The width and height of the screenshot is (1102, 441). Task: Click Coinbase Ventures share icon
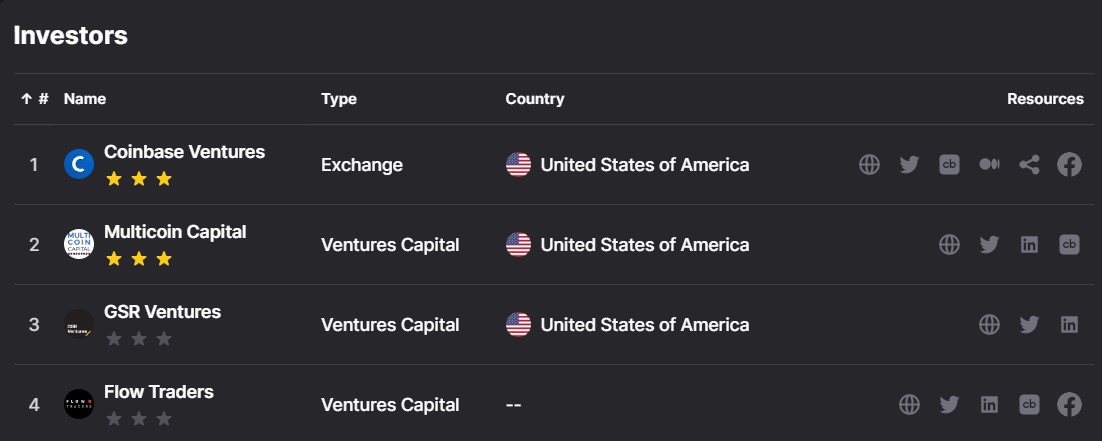point(1029,165)
